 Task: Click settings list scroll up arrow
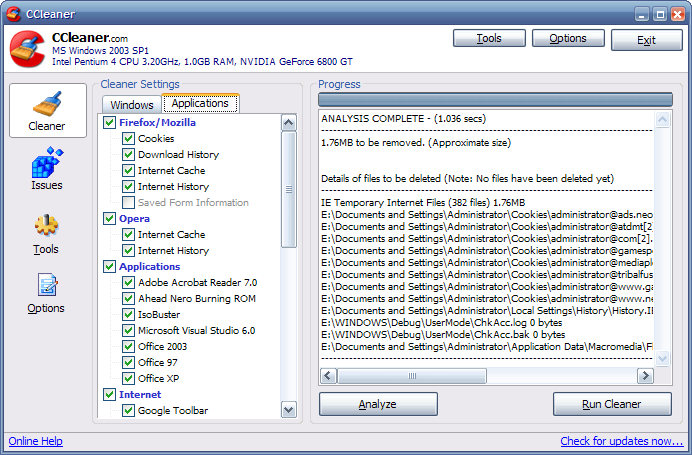[x=289, y=123]
